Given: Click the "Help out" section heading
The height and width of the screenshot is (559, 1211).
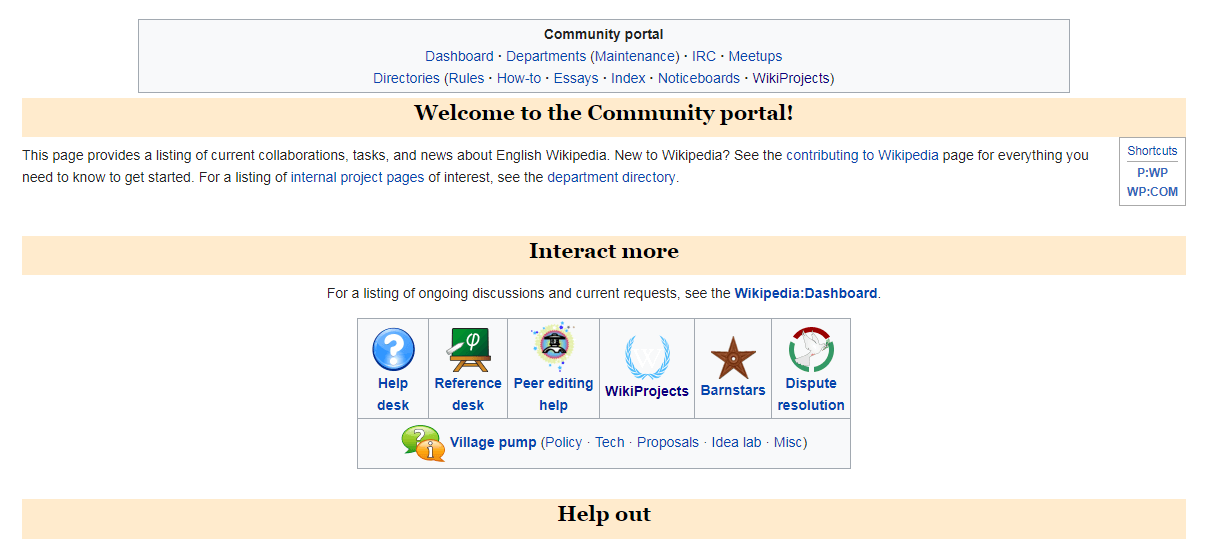Looking at the screenshot, I should pos(604,515).
